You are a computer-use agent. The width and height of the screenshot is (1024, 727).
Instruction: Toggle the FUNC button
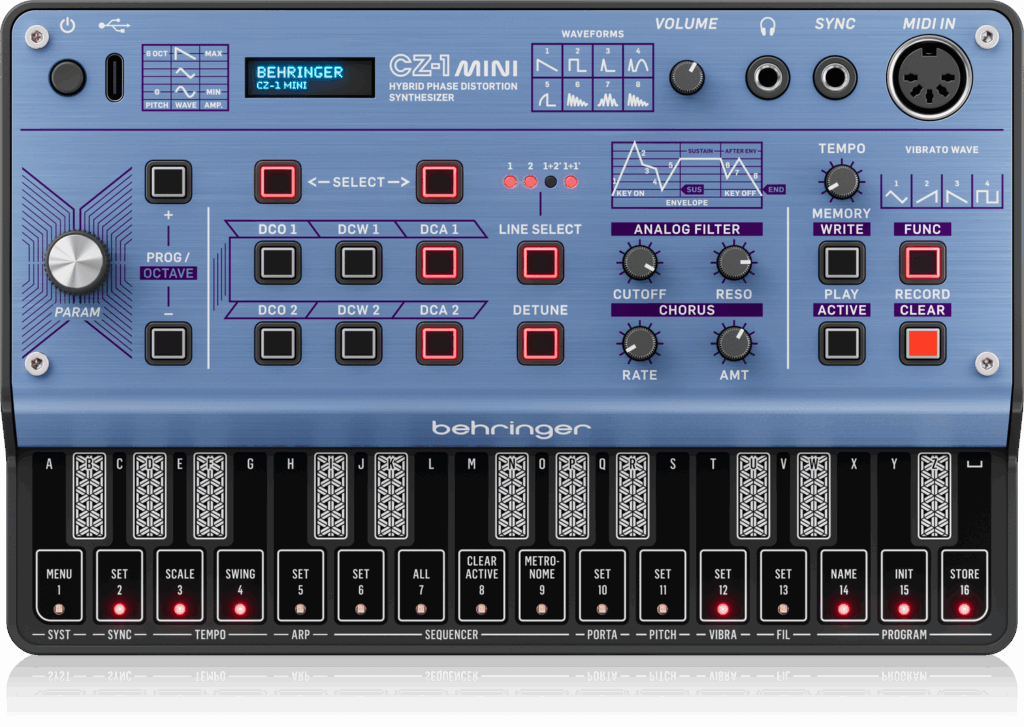tap(921, 263)
